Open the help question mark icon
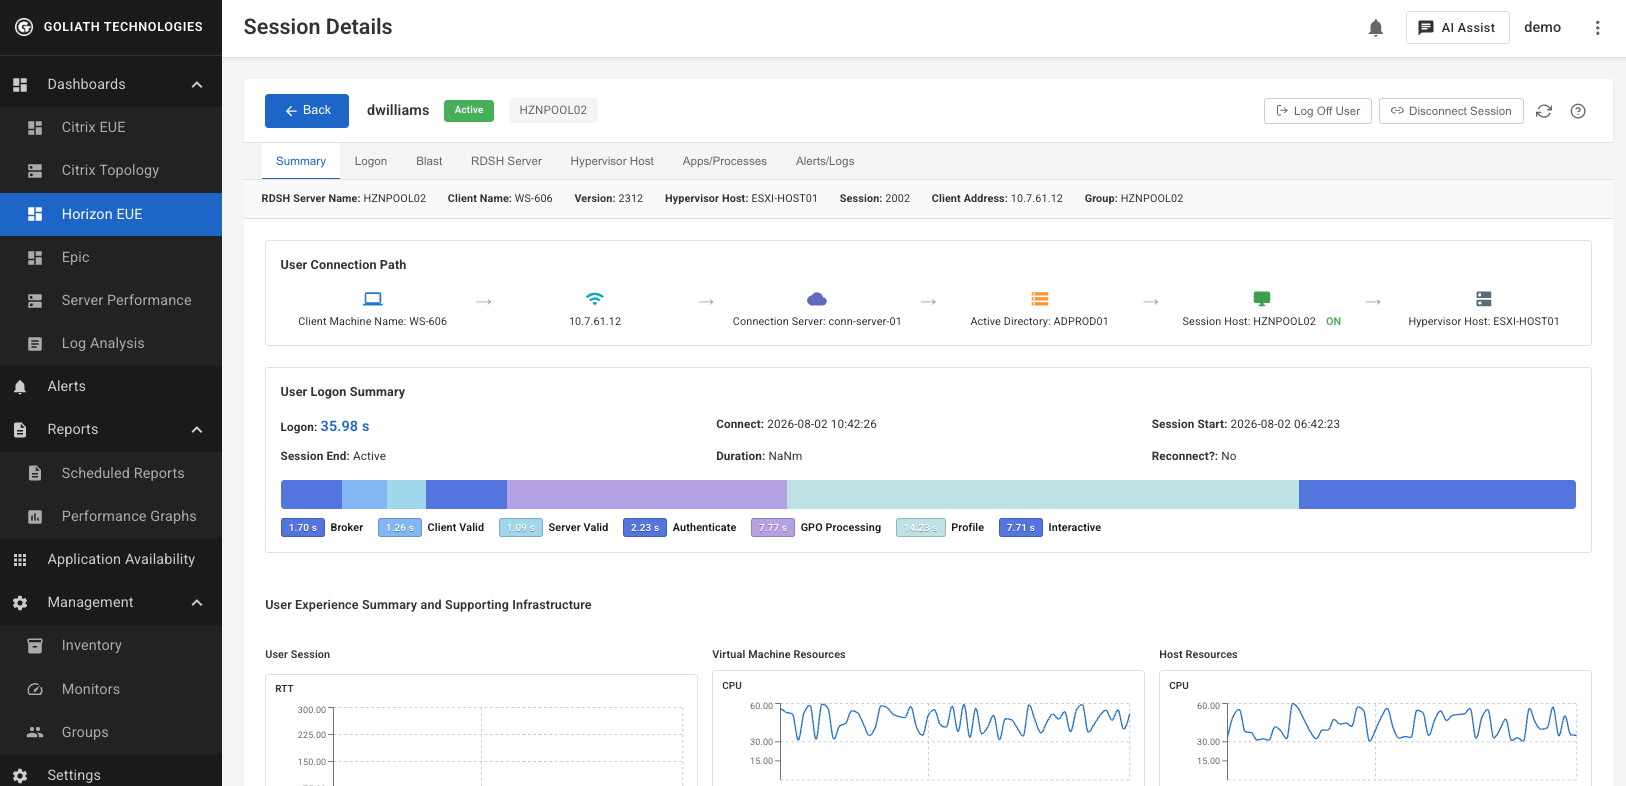Image resolution: width=1626 pixels, height=786 pixels. 1578,111
